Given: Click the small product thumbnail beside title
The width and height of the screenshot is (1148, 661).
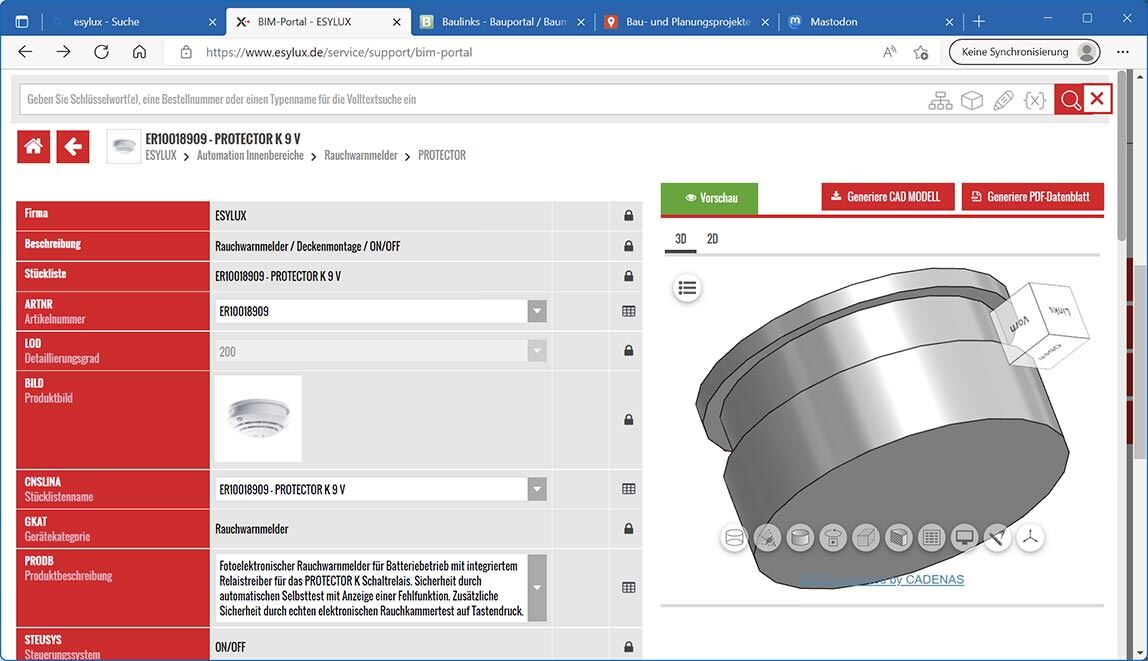Looking at the screenshot, I should [x=124, y=146].
